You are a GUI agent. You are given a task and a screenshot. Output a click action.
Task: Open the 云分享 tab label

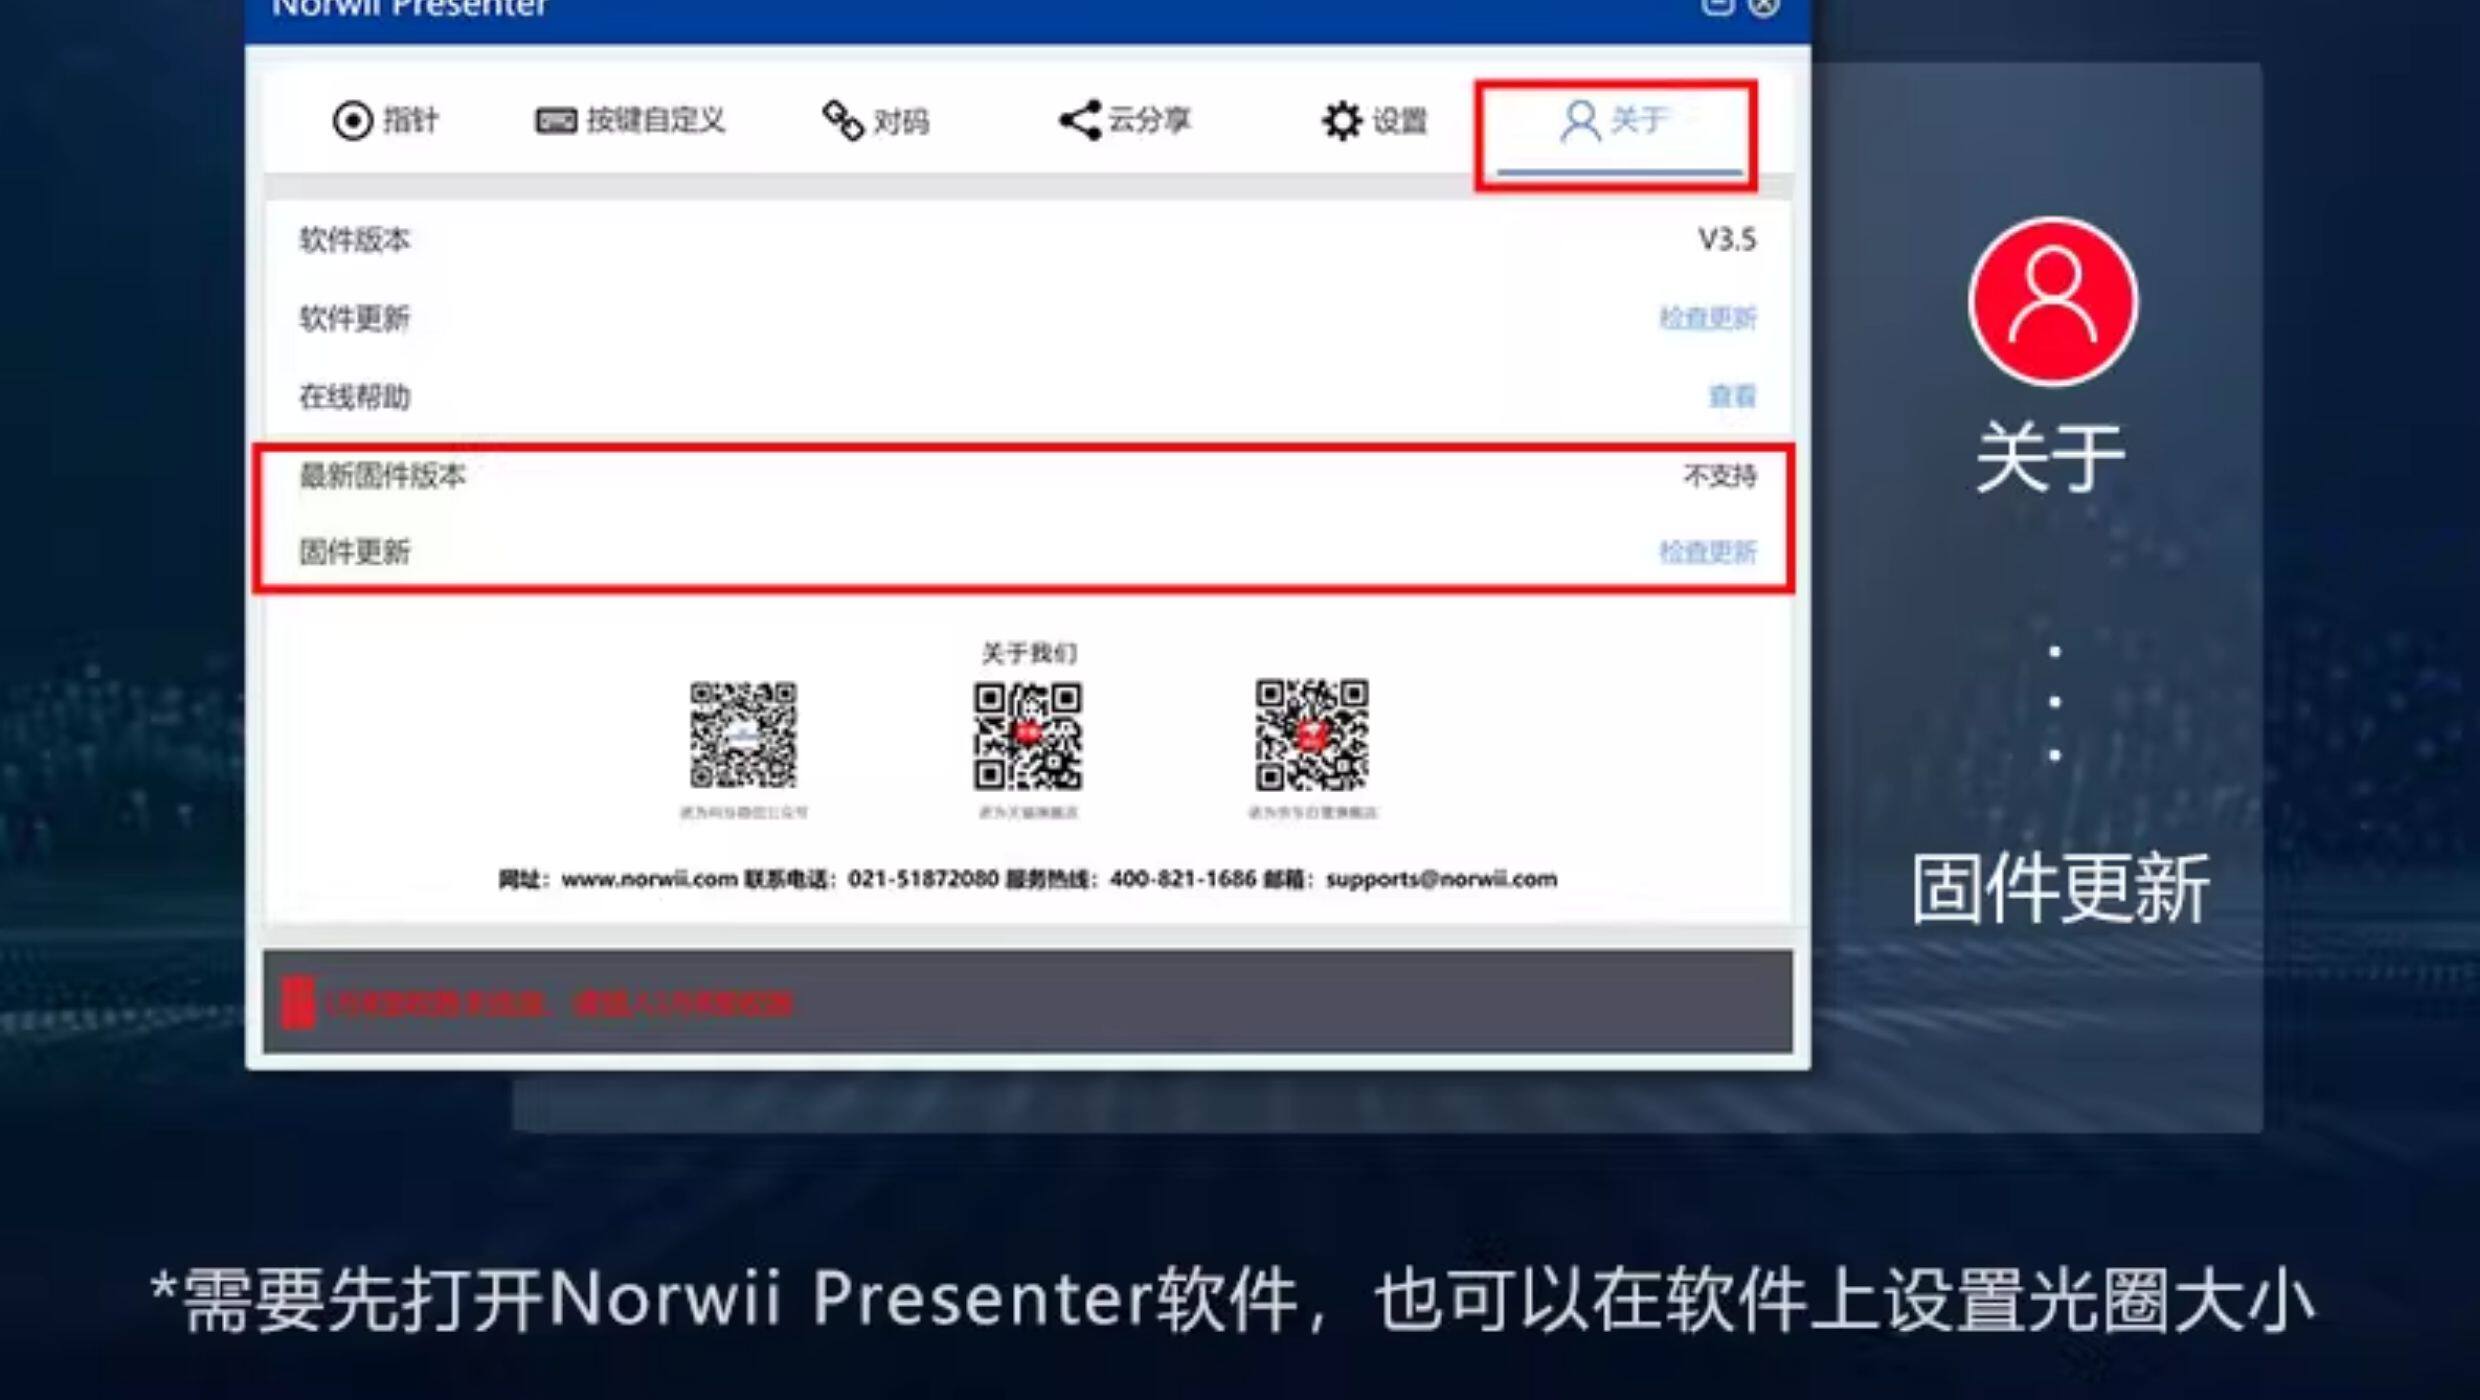click(1149, 121)
